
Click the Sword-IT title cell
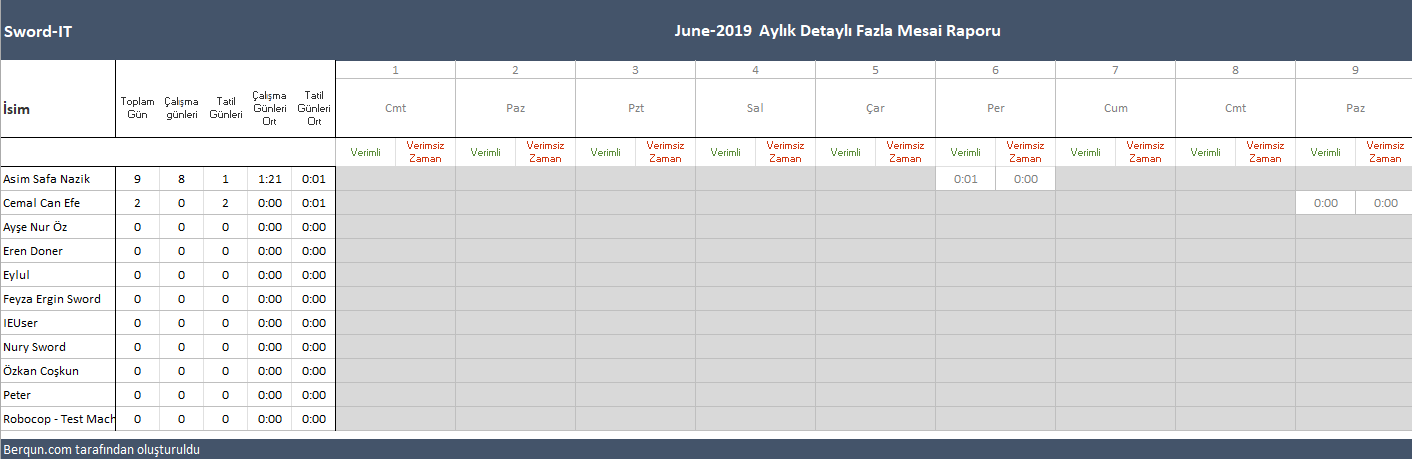pos(38,31)
